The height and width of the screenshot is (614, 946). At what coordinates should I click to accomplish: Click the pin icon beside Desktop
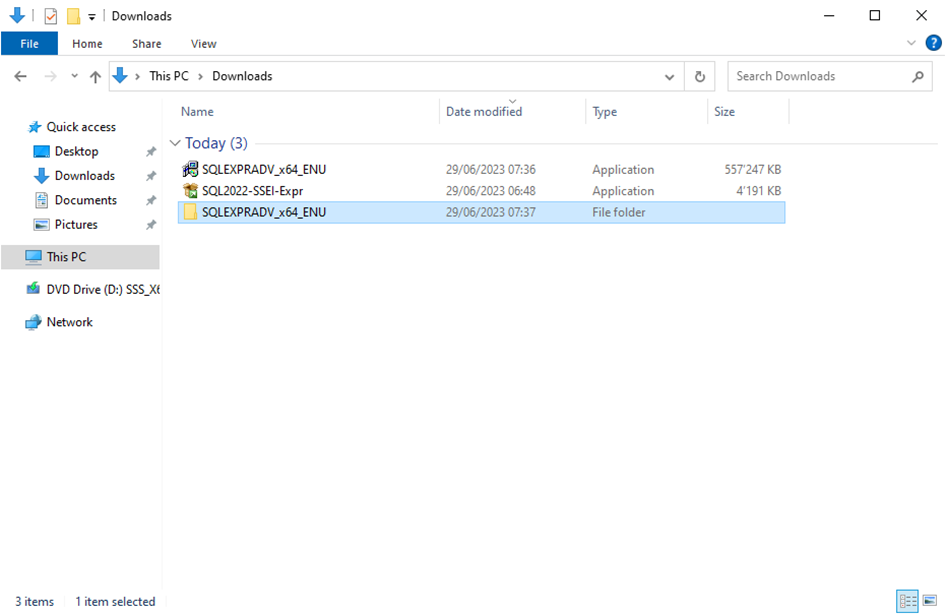tap(151, 151)
